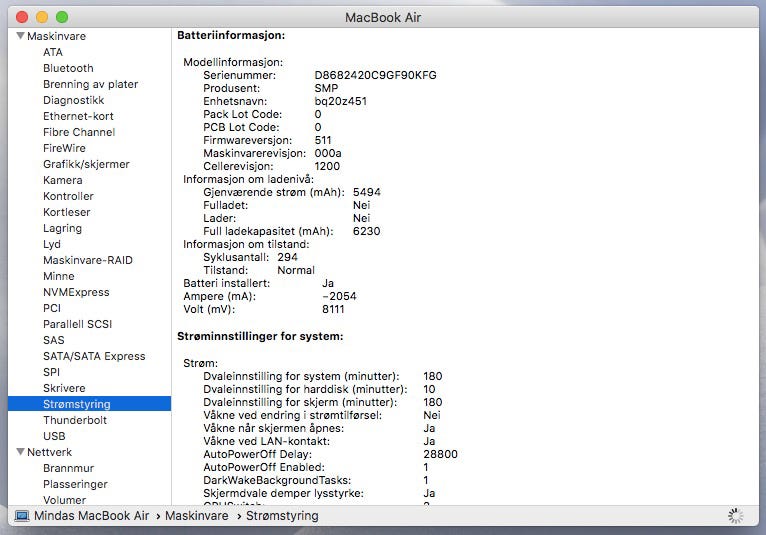Click Cellerevisjon value 1200

pyautogui.click(x=327, y=166)
